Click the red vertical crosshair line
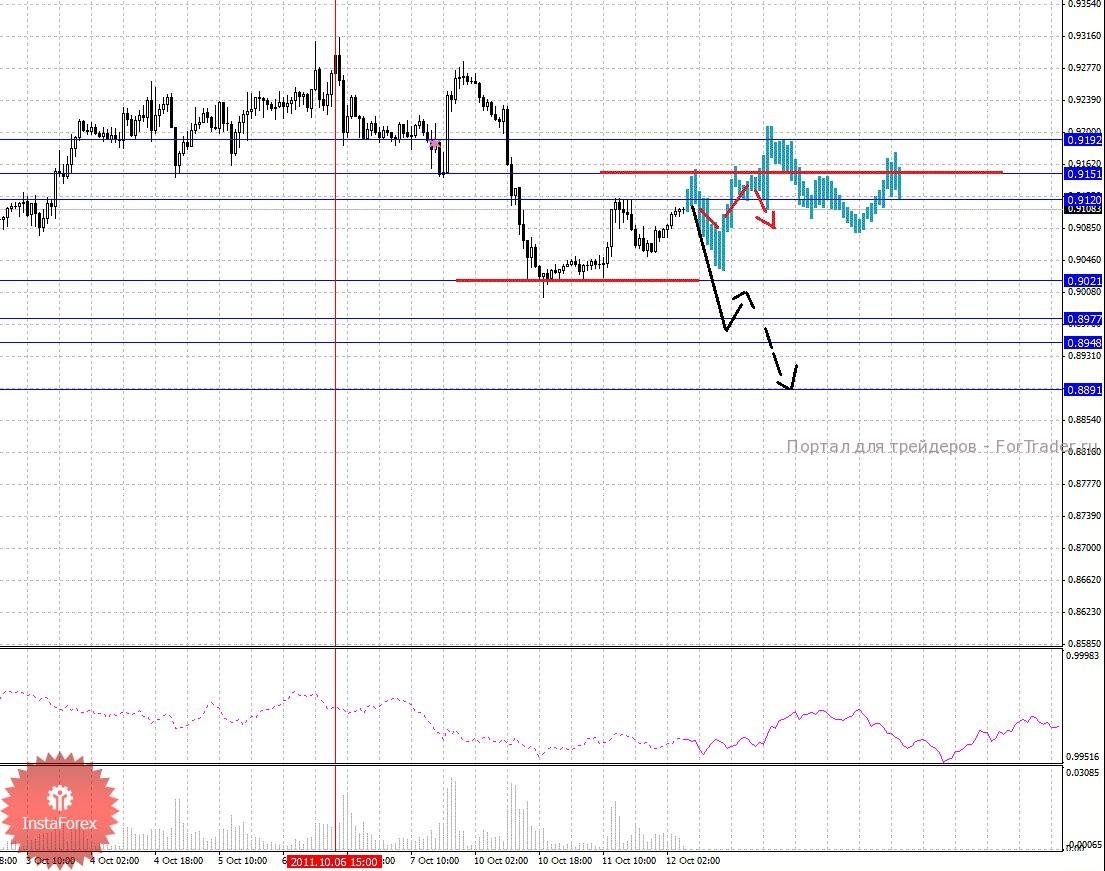This screenshot has height=871, width=1105. tap(335, 500)
